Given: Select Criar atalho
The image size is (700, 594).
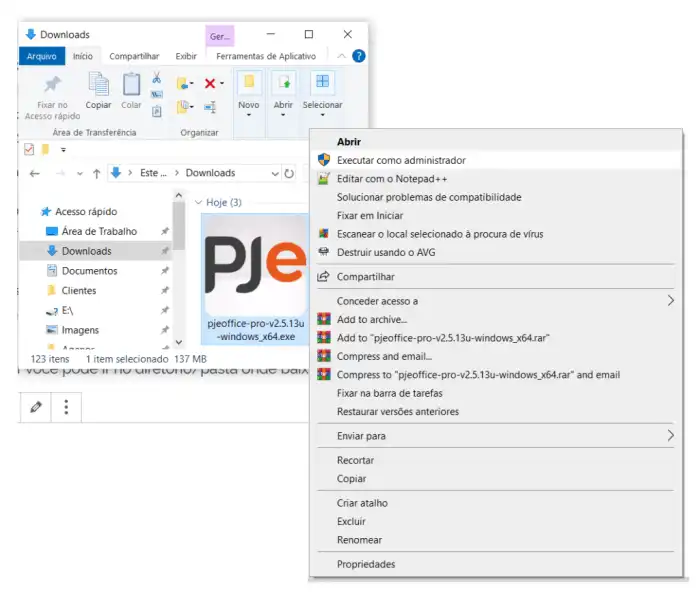Looking at the screenshot, I should point(496,503).
